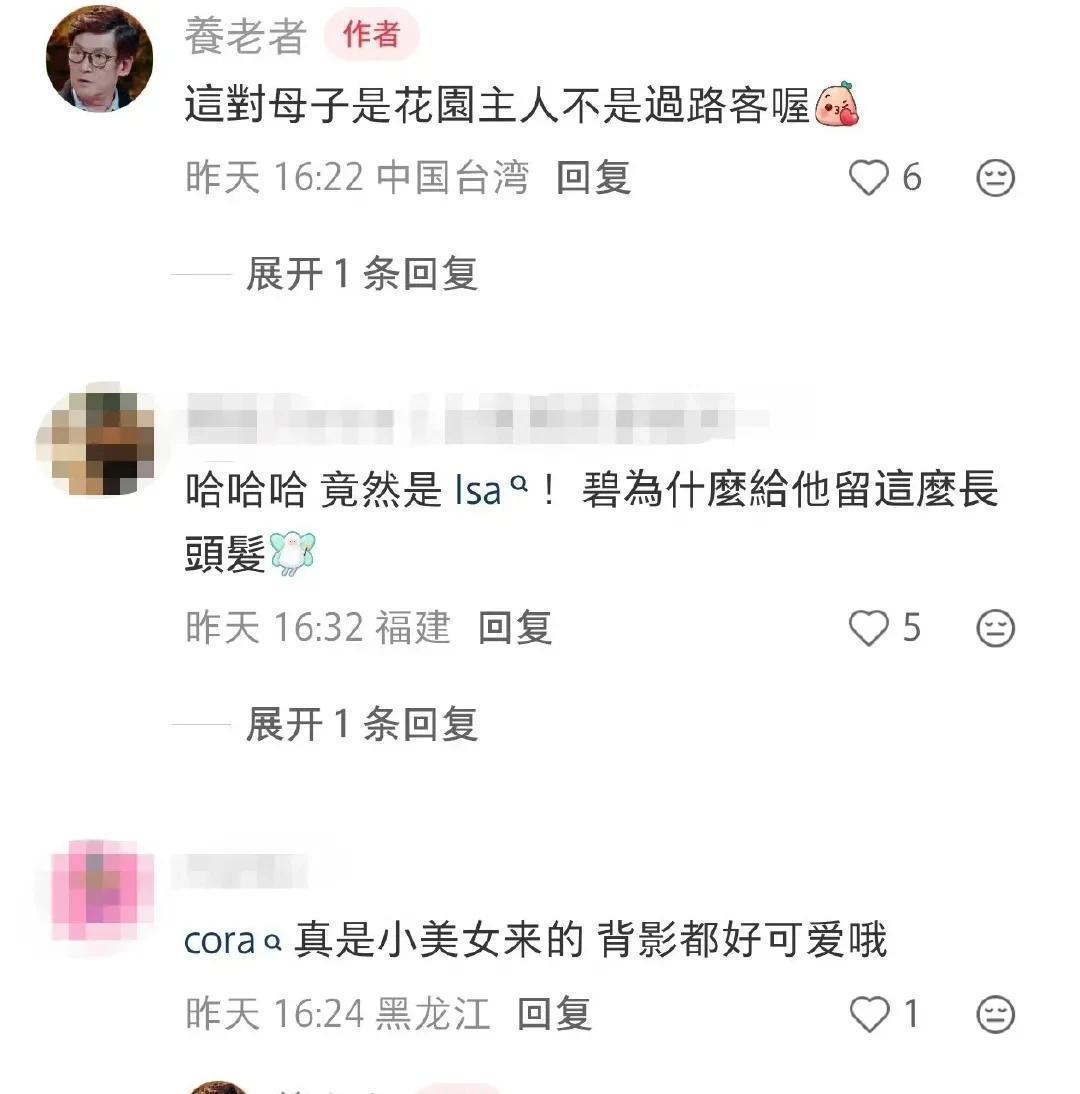Open the Isa search keyword link
Image resolution: width=1080 pixels, height=1094 pixels.
click(478, 489)
